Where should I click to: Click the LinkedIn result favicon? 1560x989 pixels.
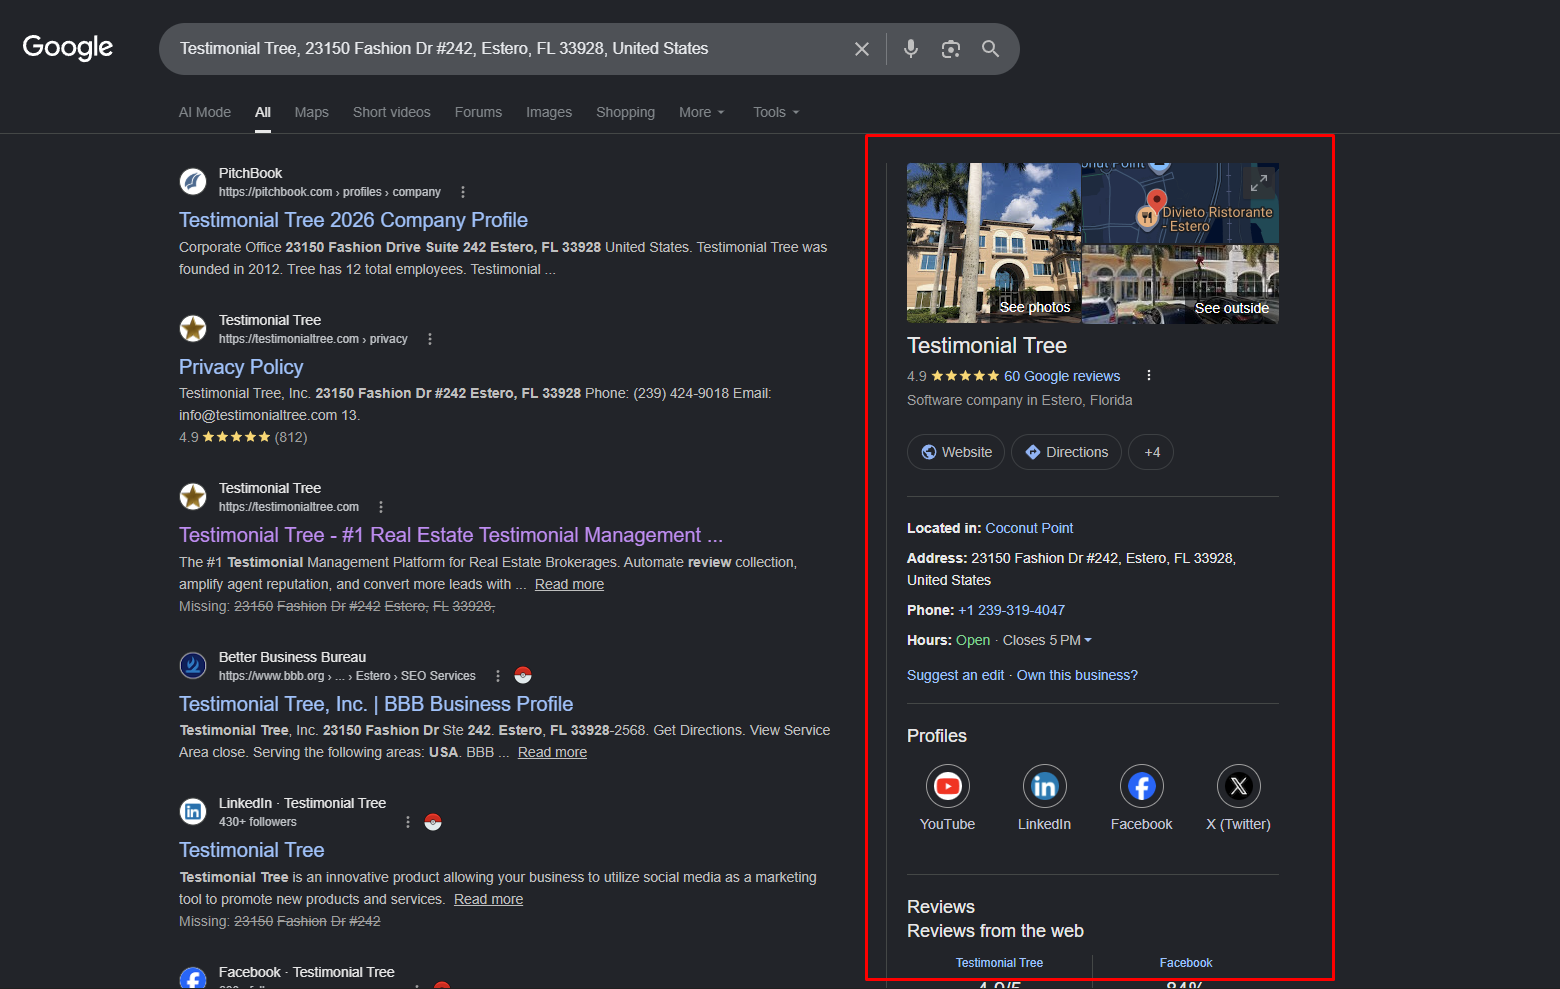tap(193, 812)
